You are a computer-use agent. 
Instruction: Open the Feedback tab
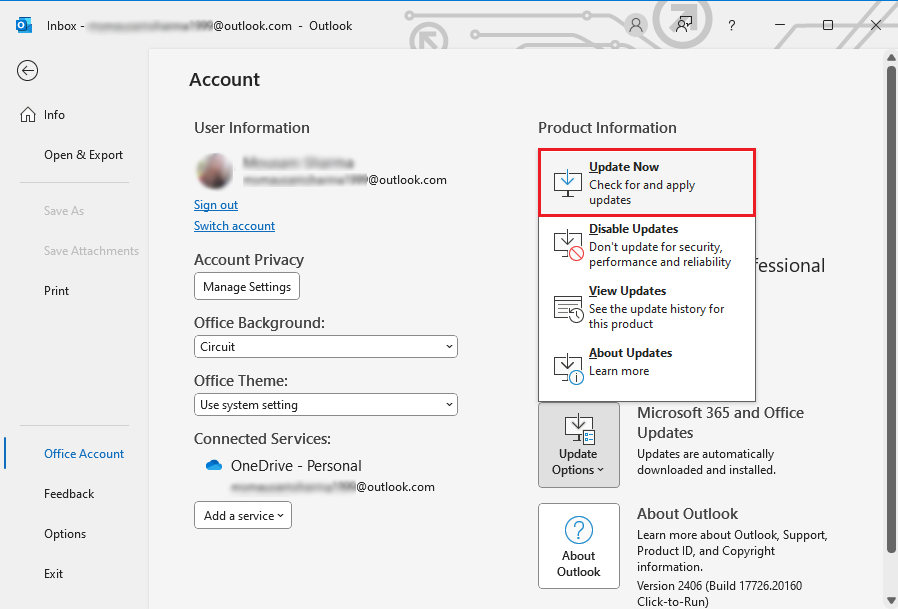tap(69, 493)
